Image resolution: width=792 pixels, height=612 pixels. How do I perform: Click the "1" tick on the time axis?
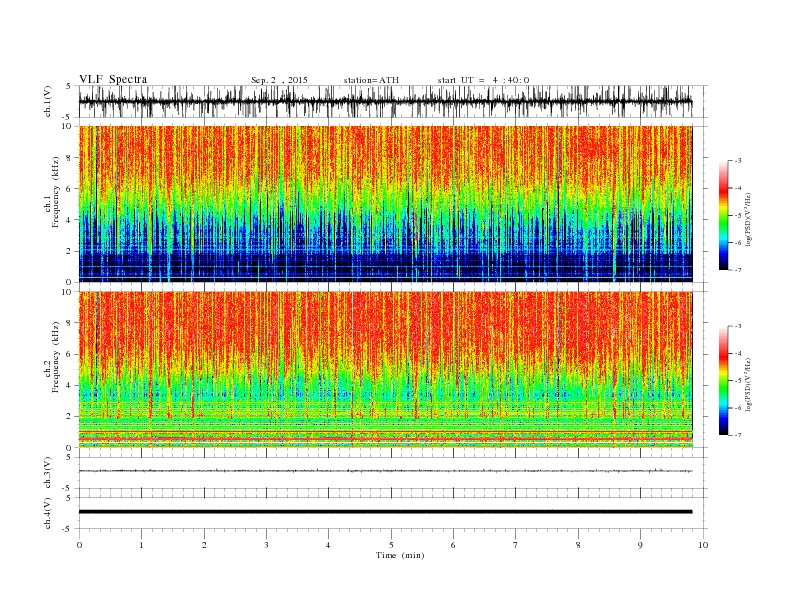click(x=141, y=545)
